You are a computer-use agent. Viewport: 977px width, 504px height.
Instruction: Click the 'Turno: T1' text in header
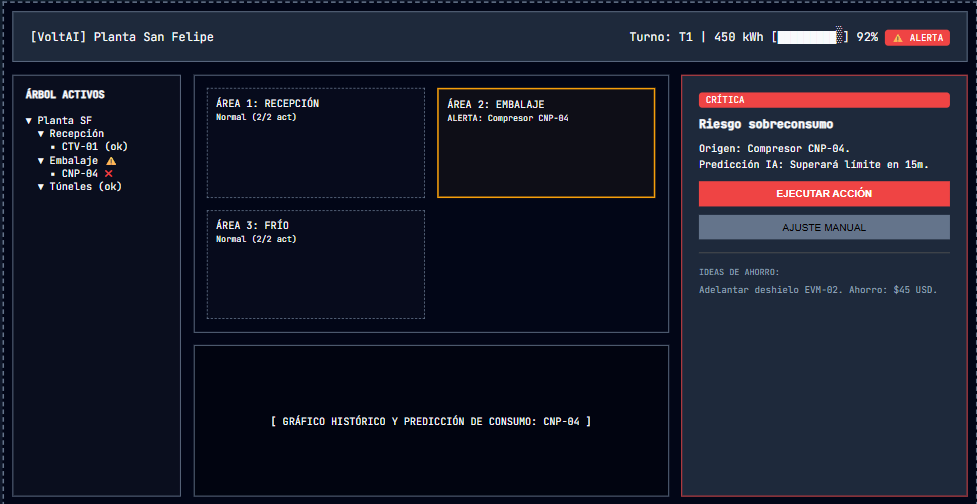click(660, 37)
